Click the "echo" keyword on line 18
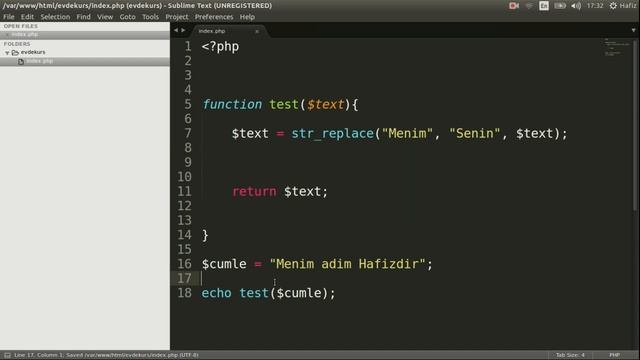This screenshot has width=640, height=360. click(x=216, y=293)
